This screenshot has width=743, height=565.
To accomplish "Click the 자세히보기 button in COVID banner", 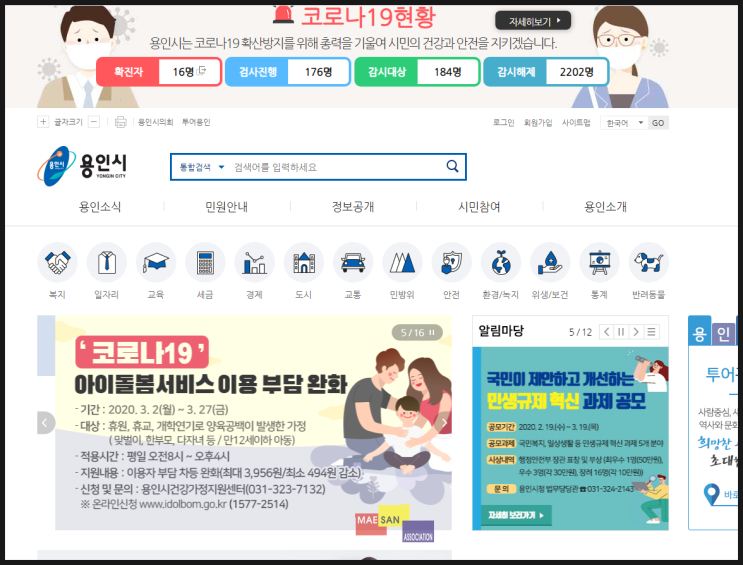I will tap(533, 21).
